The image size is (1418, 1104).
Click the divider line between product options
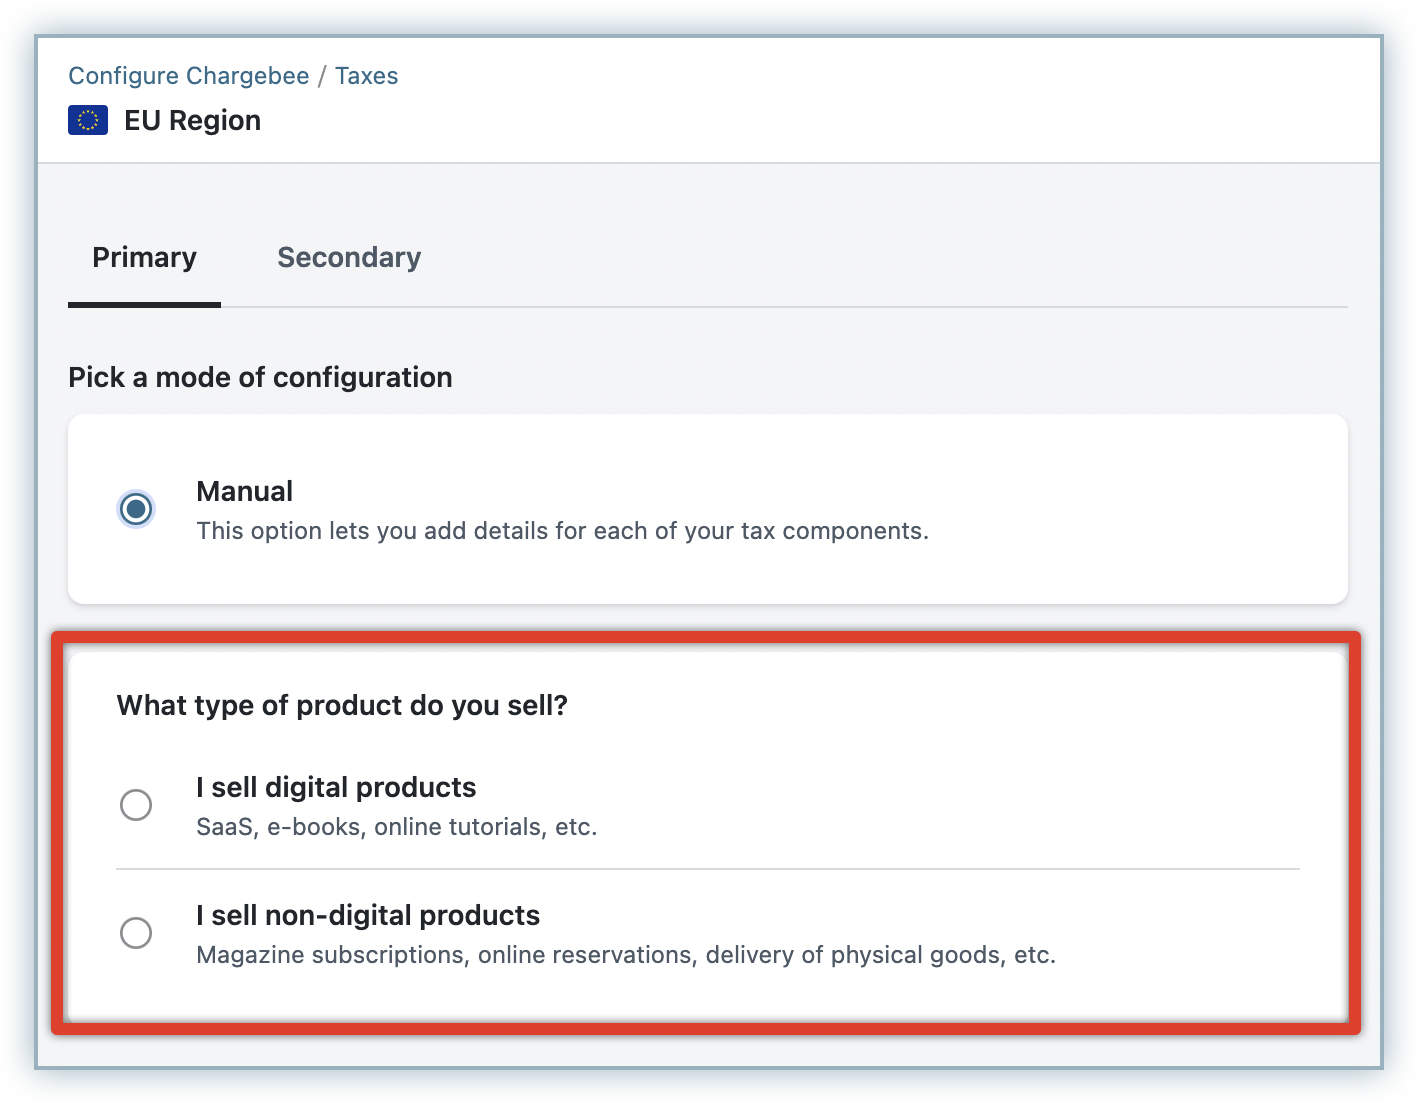(708, 869)
